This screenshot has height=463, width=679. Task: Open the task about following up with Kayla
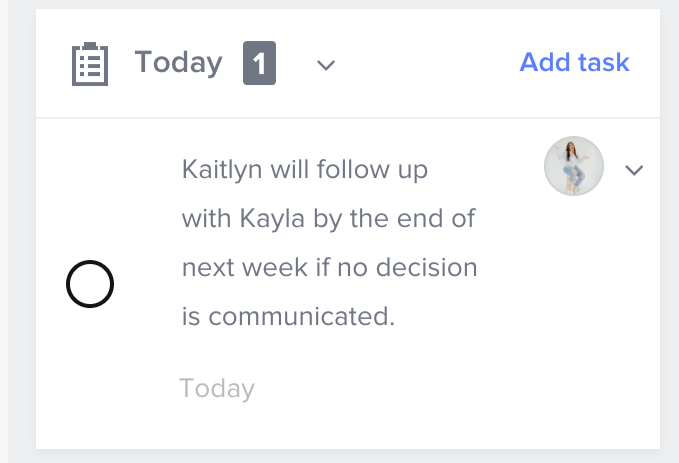(329, 243)
